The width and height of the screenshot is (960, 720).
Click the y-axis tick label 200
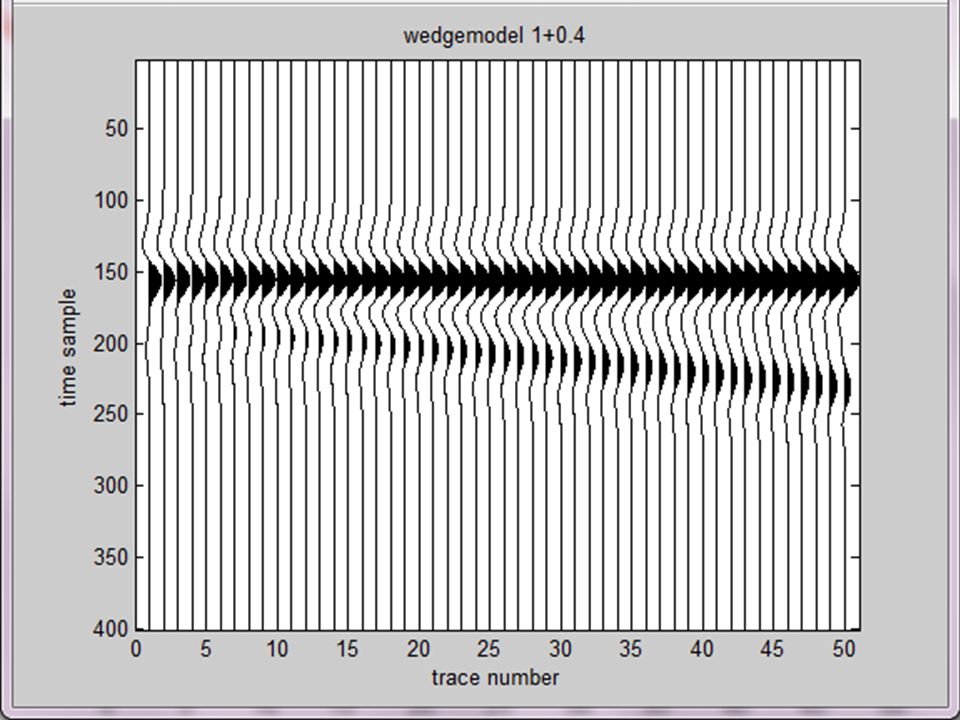pyautogui.click(x=111, y=343)
